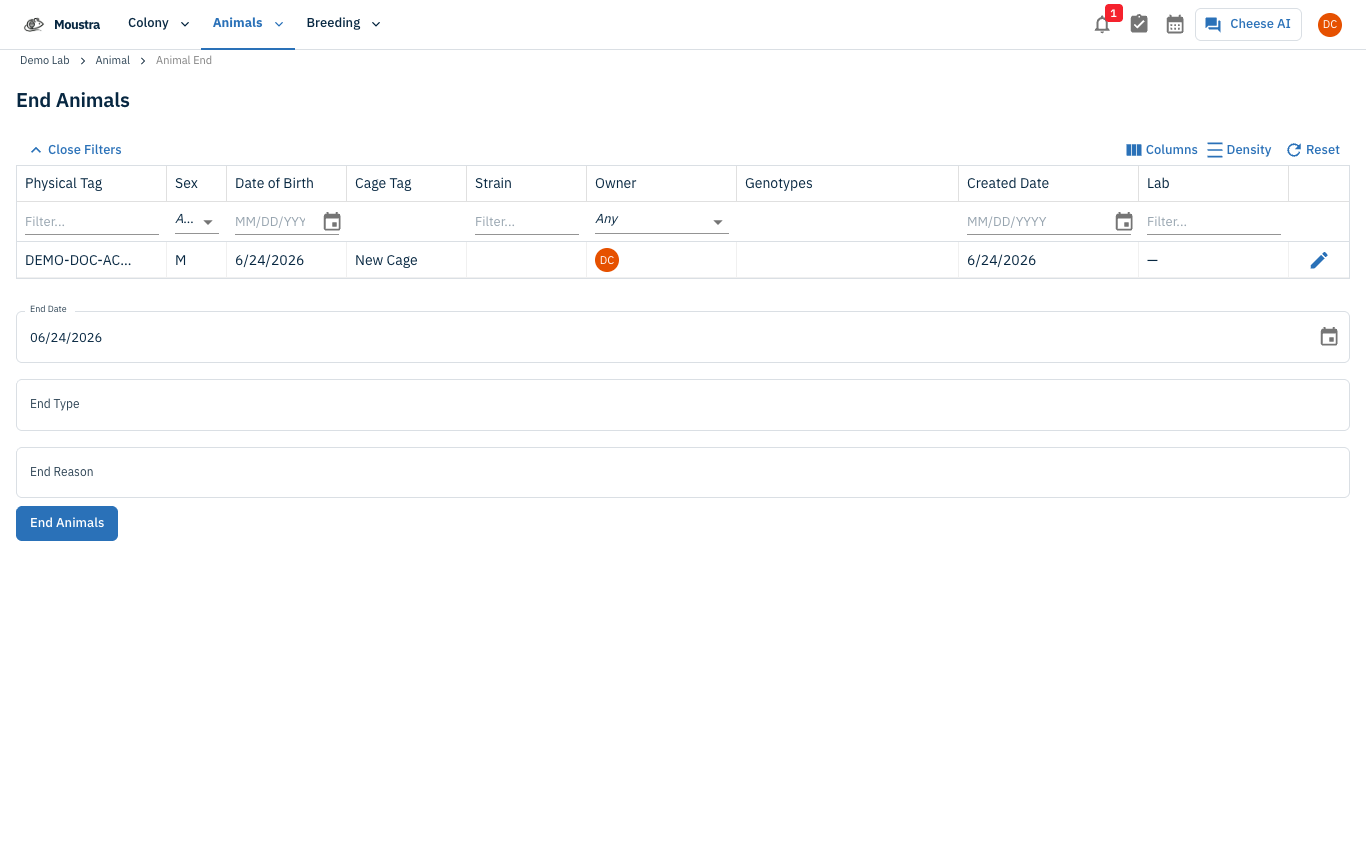Sort by the Physical Tag column header
The width and height of the screenshot is (1366, 854).
pos(91,184)
